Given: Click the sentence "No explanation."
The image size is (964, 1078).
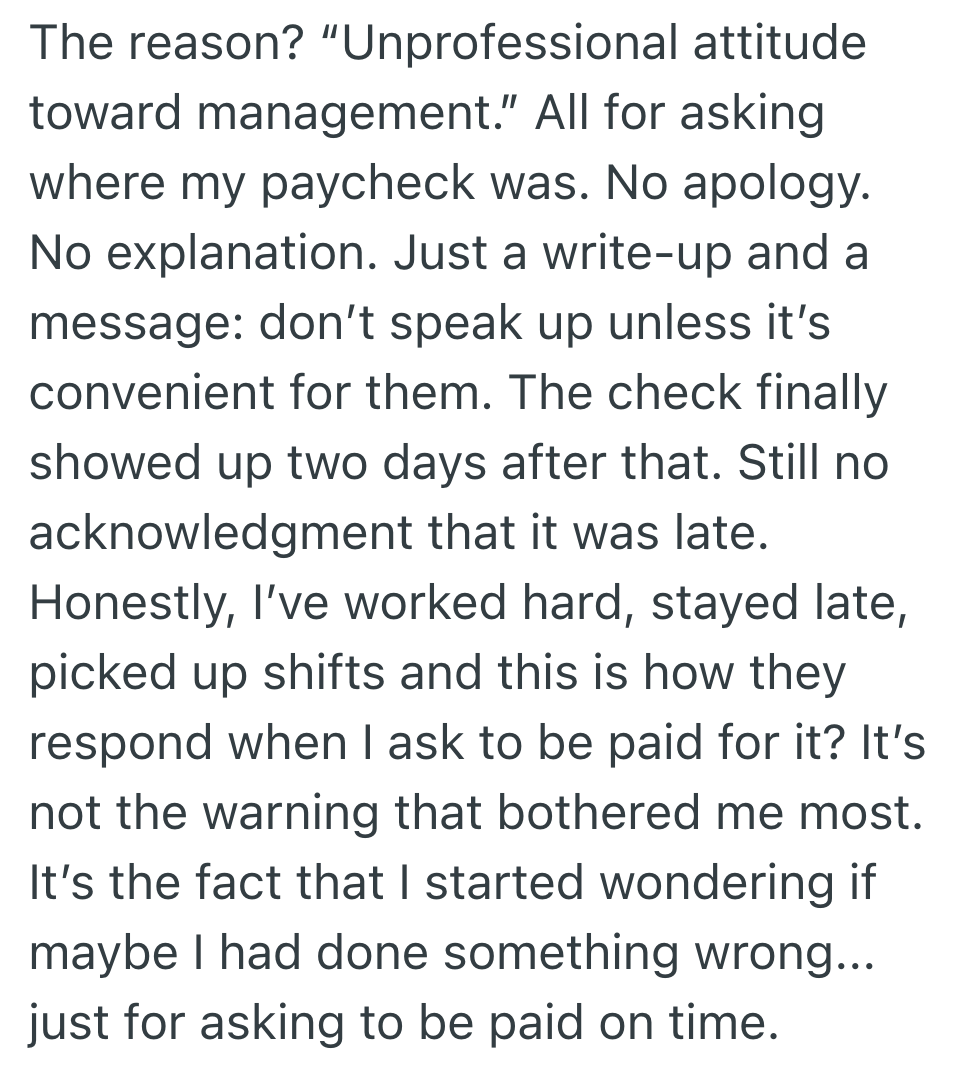Looking at the screenshot, I should click(204, 254).
